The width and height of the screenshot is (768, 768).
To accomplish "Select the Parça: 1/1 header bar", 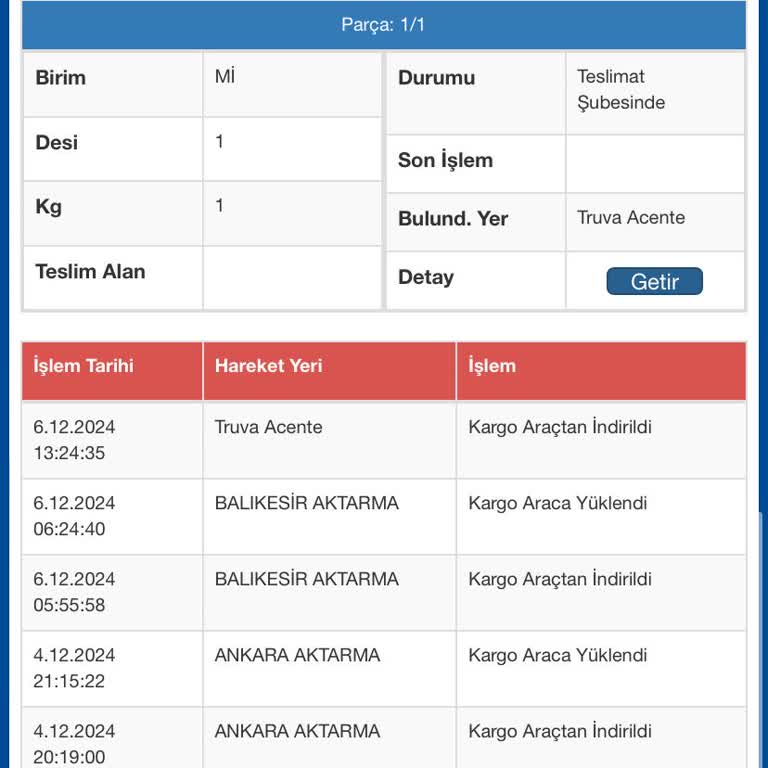I will coord(383,25).
